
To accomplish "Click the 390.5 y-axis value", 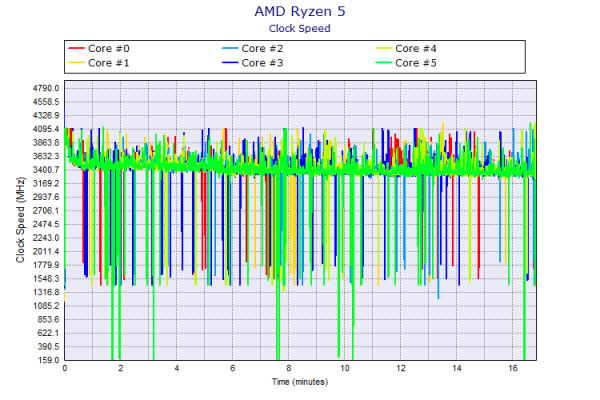I will [x=48, y=346].
